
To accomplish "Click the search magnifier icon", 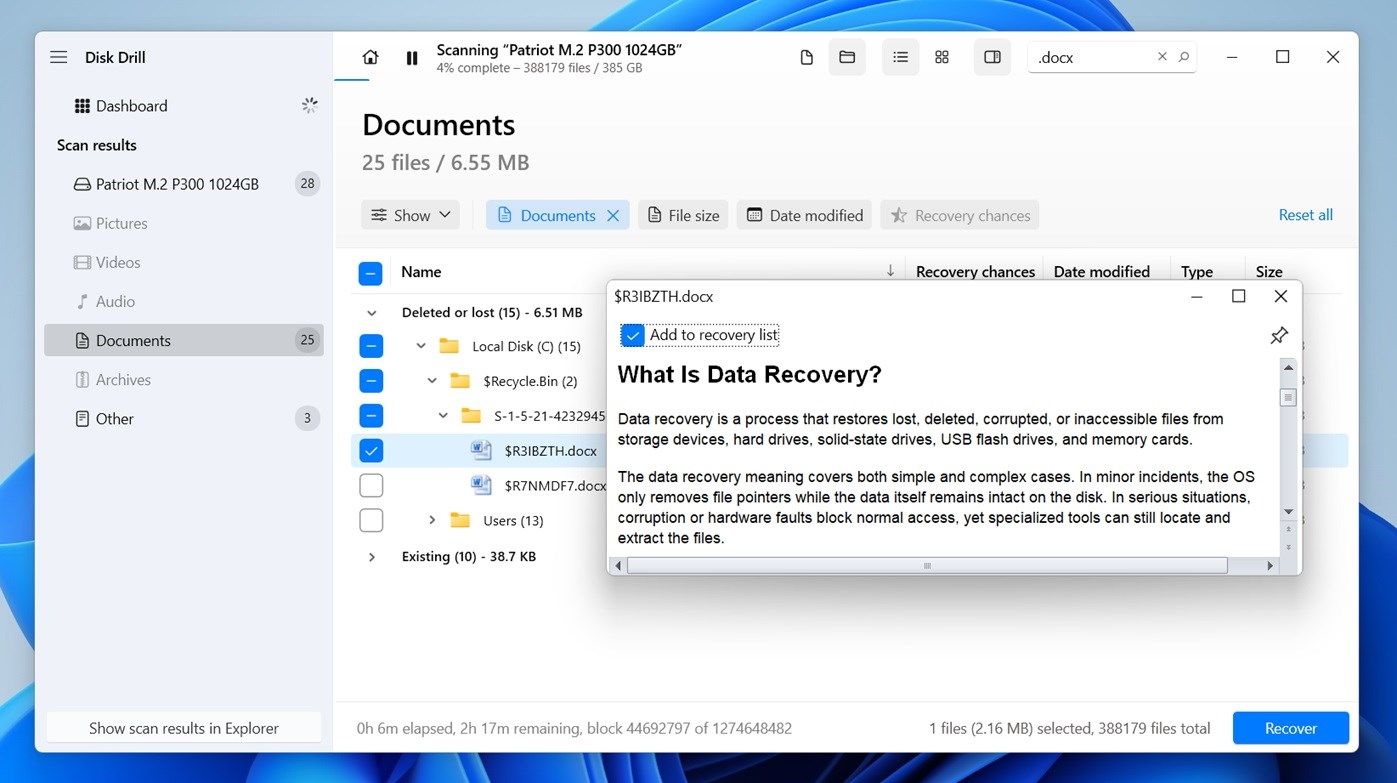I will coord(1184,57).
